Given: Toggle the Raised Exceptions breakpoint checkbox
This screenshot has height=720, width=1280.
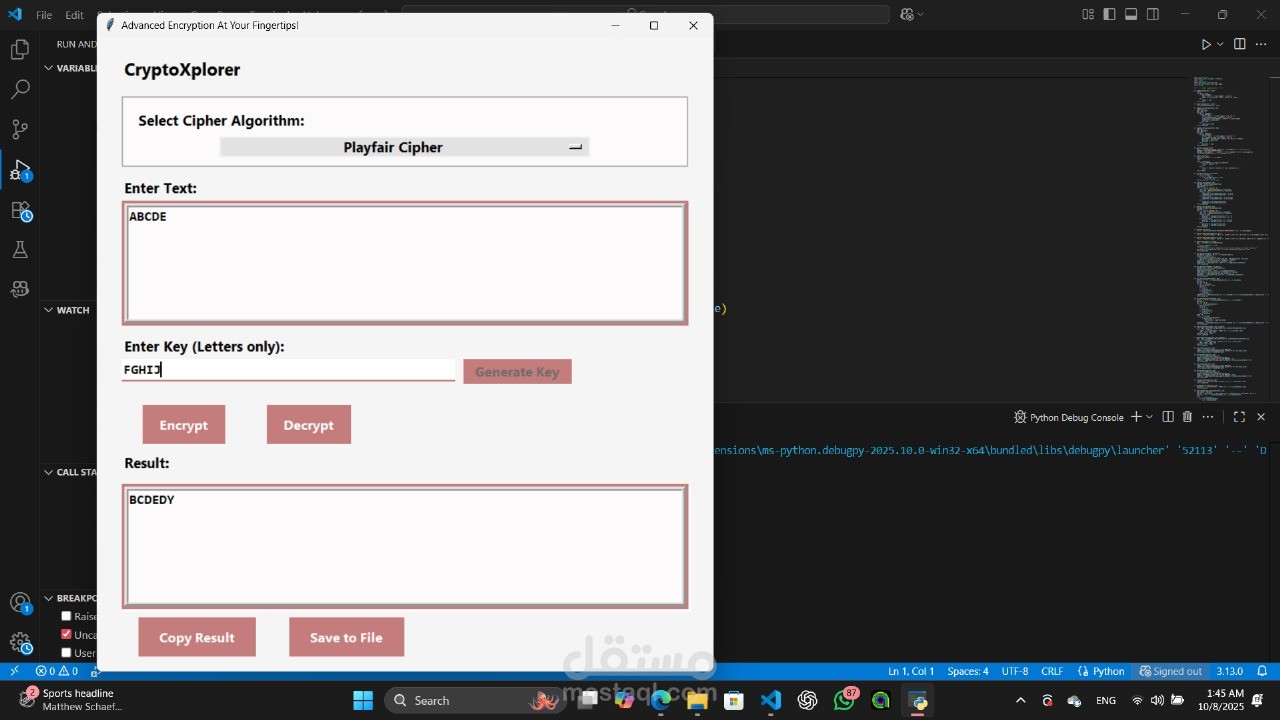Looking at the screenshot, I should [66, 616].
